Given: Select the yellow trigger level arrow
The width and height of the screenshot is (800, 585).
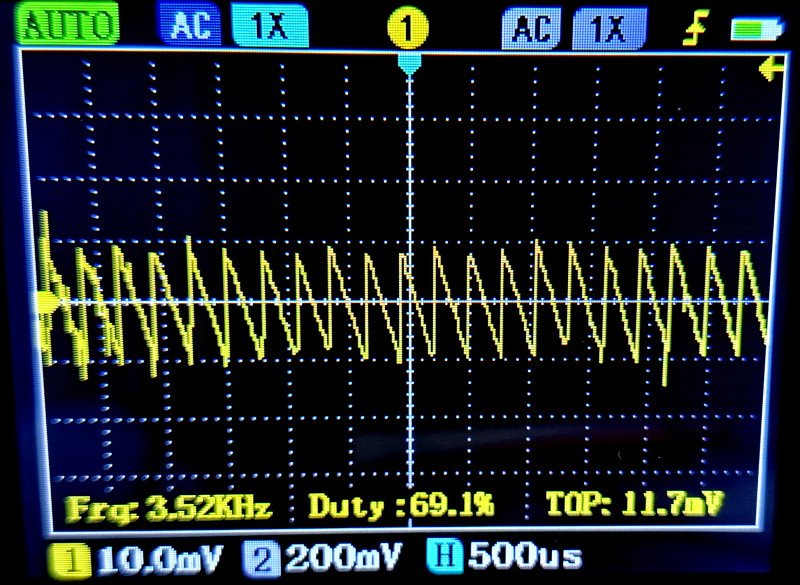Looking at the screenshot, I should coord(769,70).
